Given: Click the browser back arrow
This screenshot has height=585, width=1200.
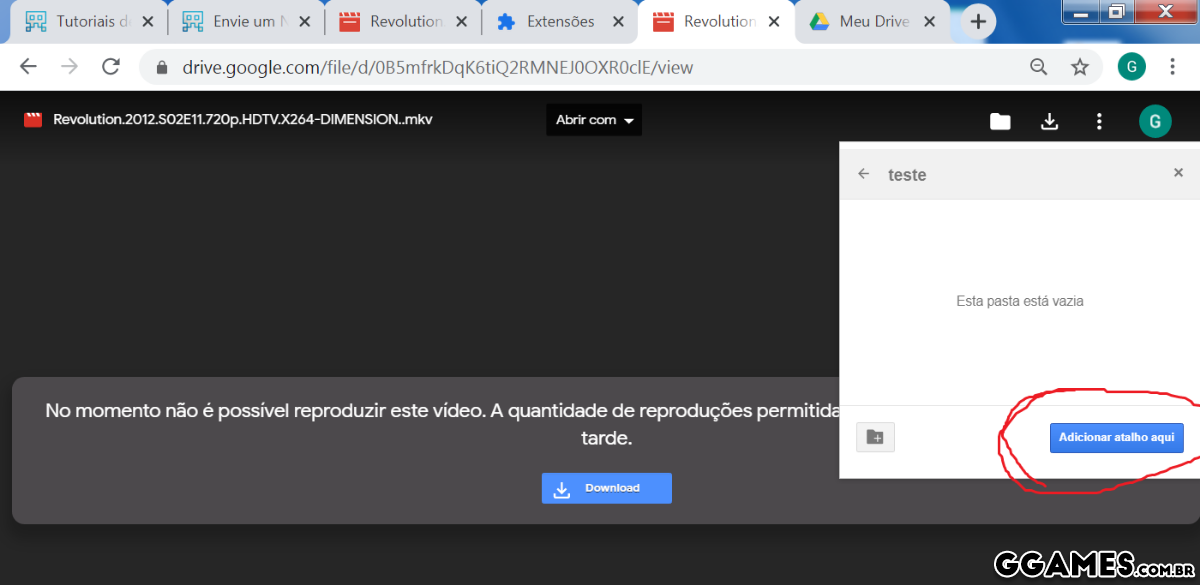Looking at the screenshot, I should click(x=28, y=67).
